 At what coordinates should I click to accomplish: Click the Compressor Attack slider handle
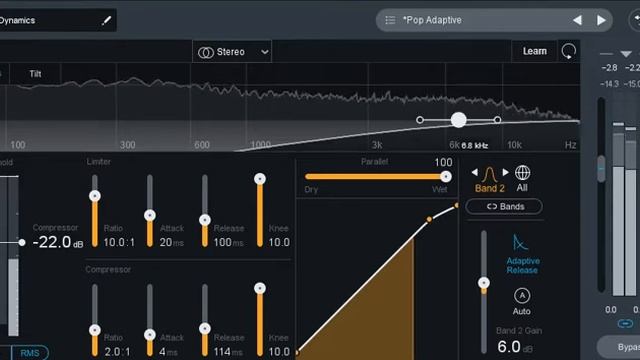click(x=150, y=335)
